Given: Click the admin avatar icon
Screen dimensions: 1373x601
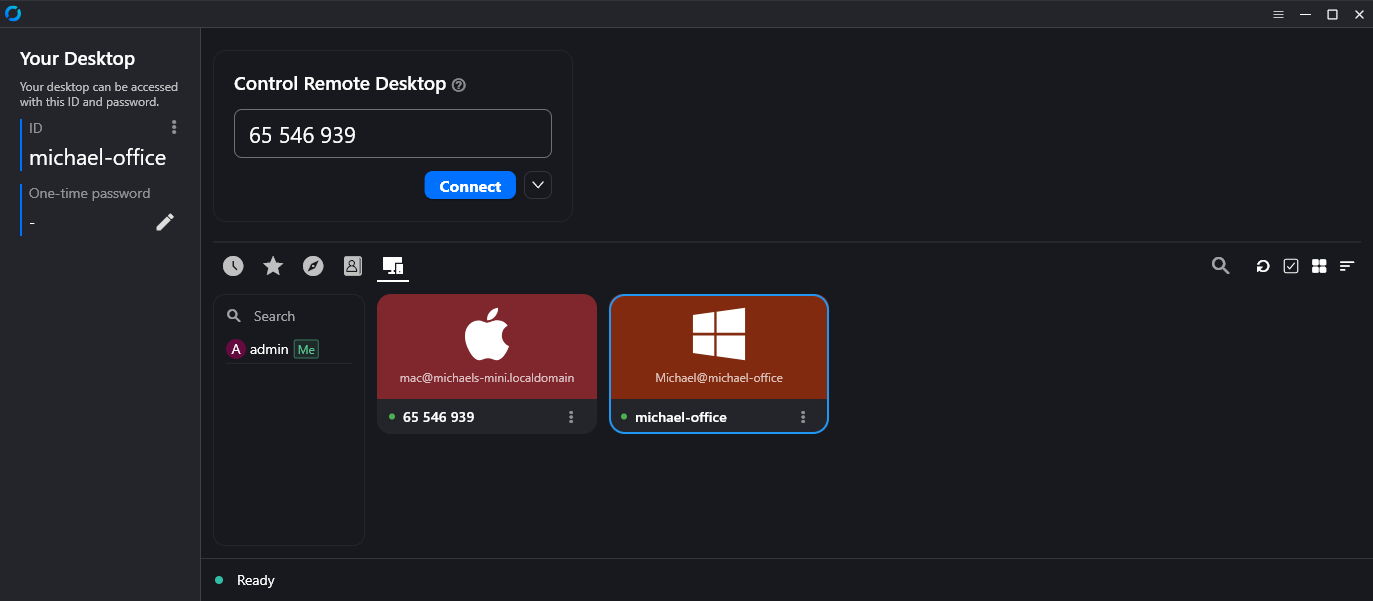Looking at the screenshot, I should [x=236, y=349].
